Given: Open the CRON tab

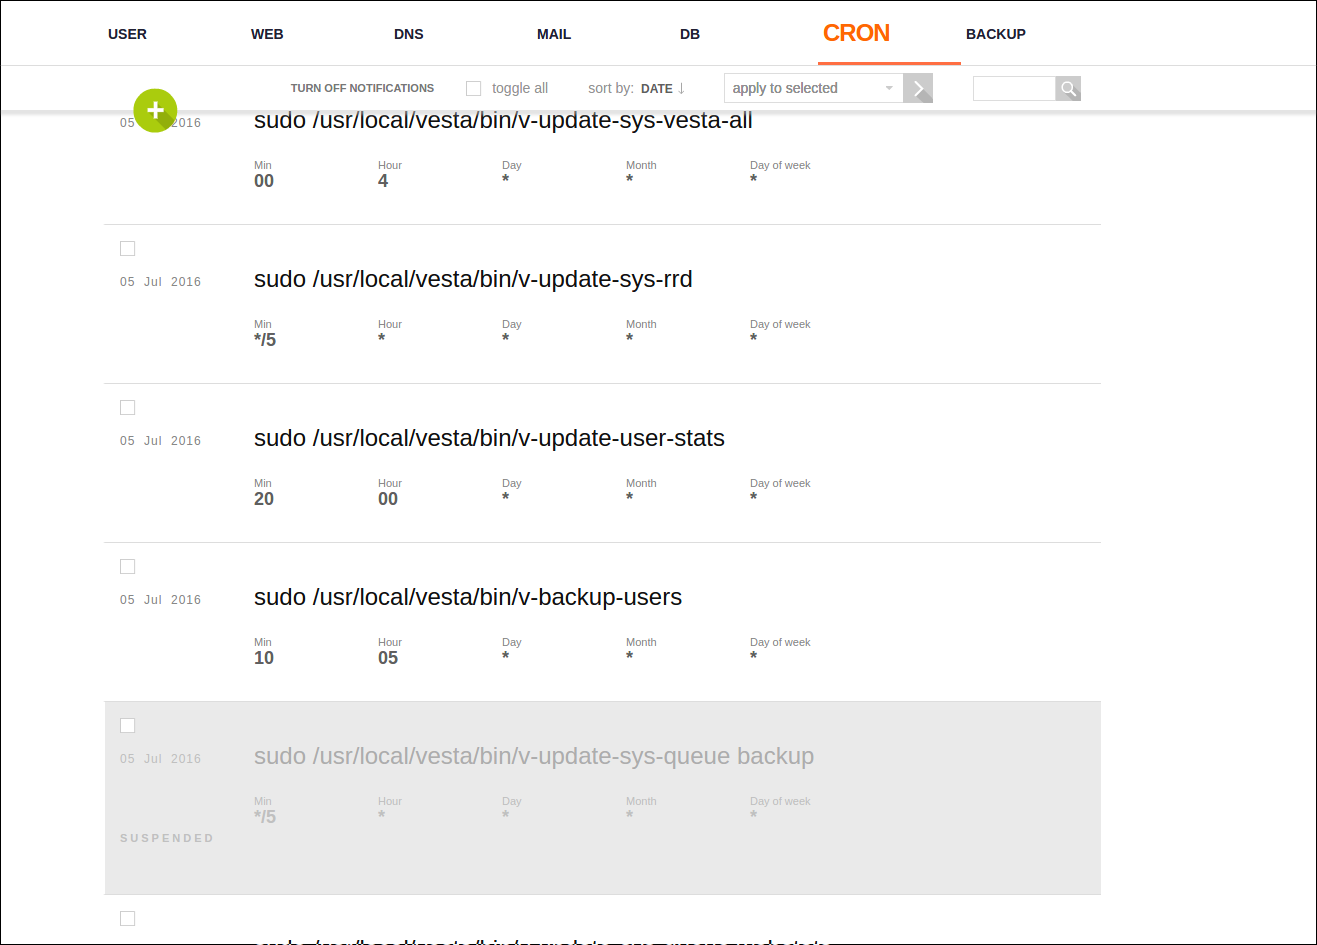Looking at the screenshot, I should pyautogui.click(x=856, y=33).
